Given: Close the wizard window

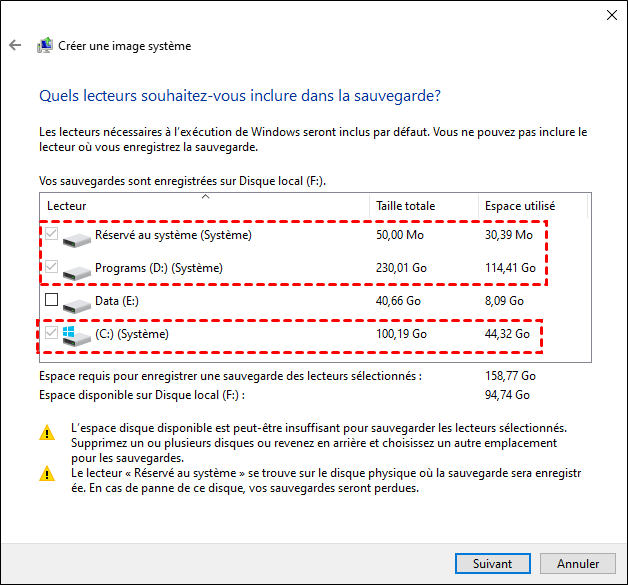Looking at the screenshot, I should 612,15.
